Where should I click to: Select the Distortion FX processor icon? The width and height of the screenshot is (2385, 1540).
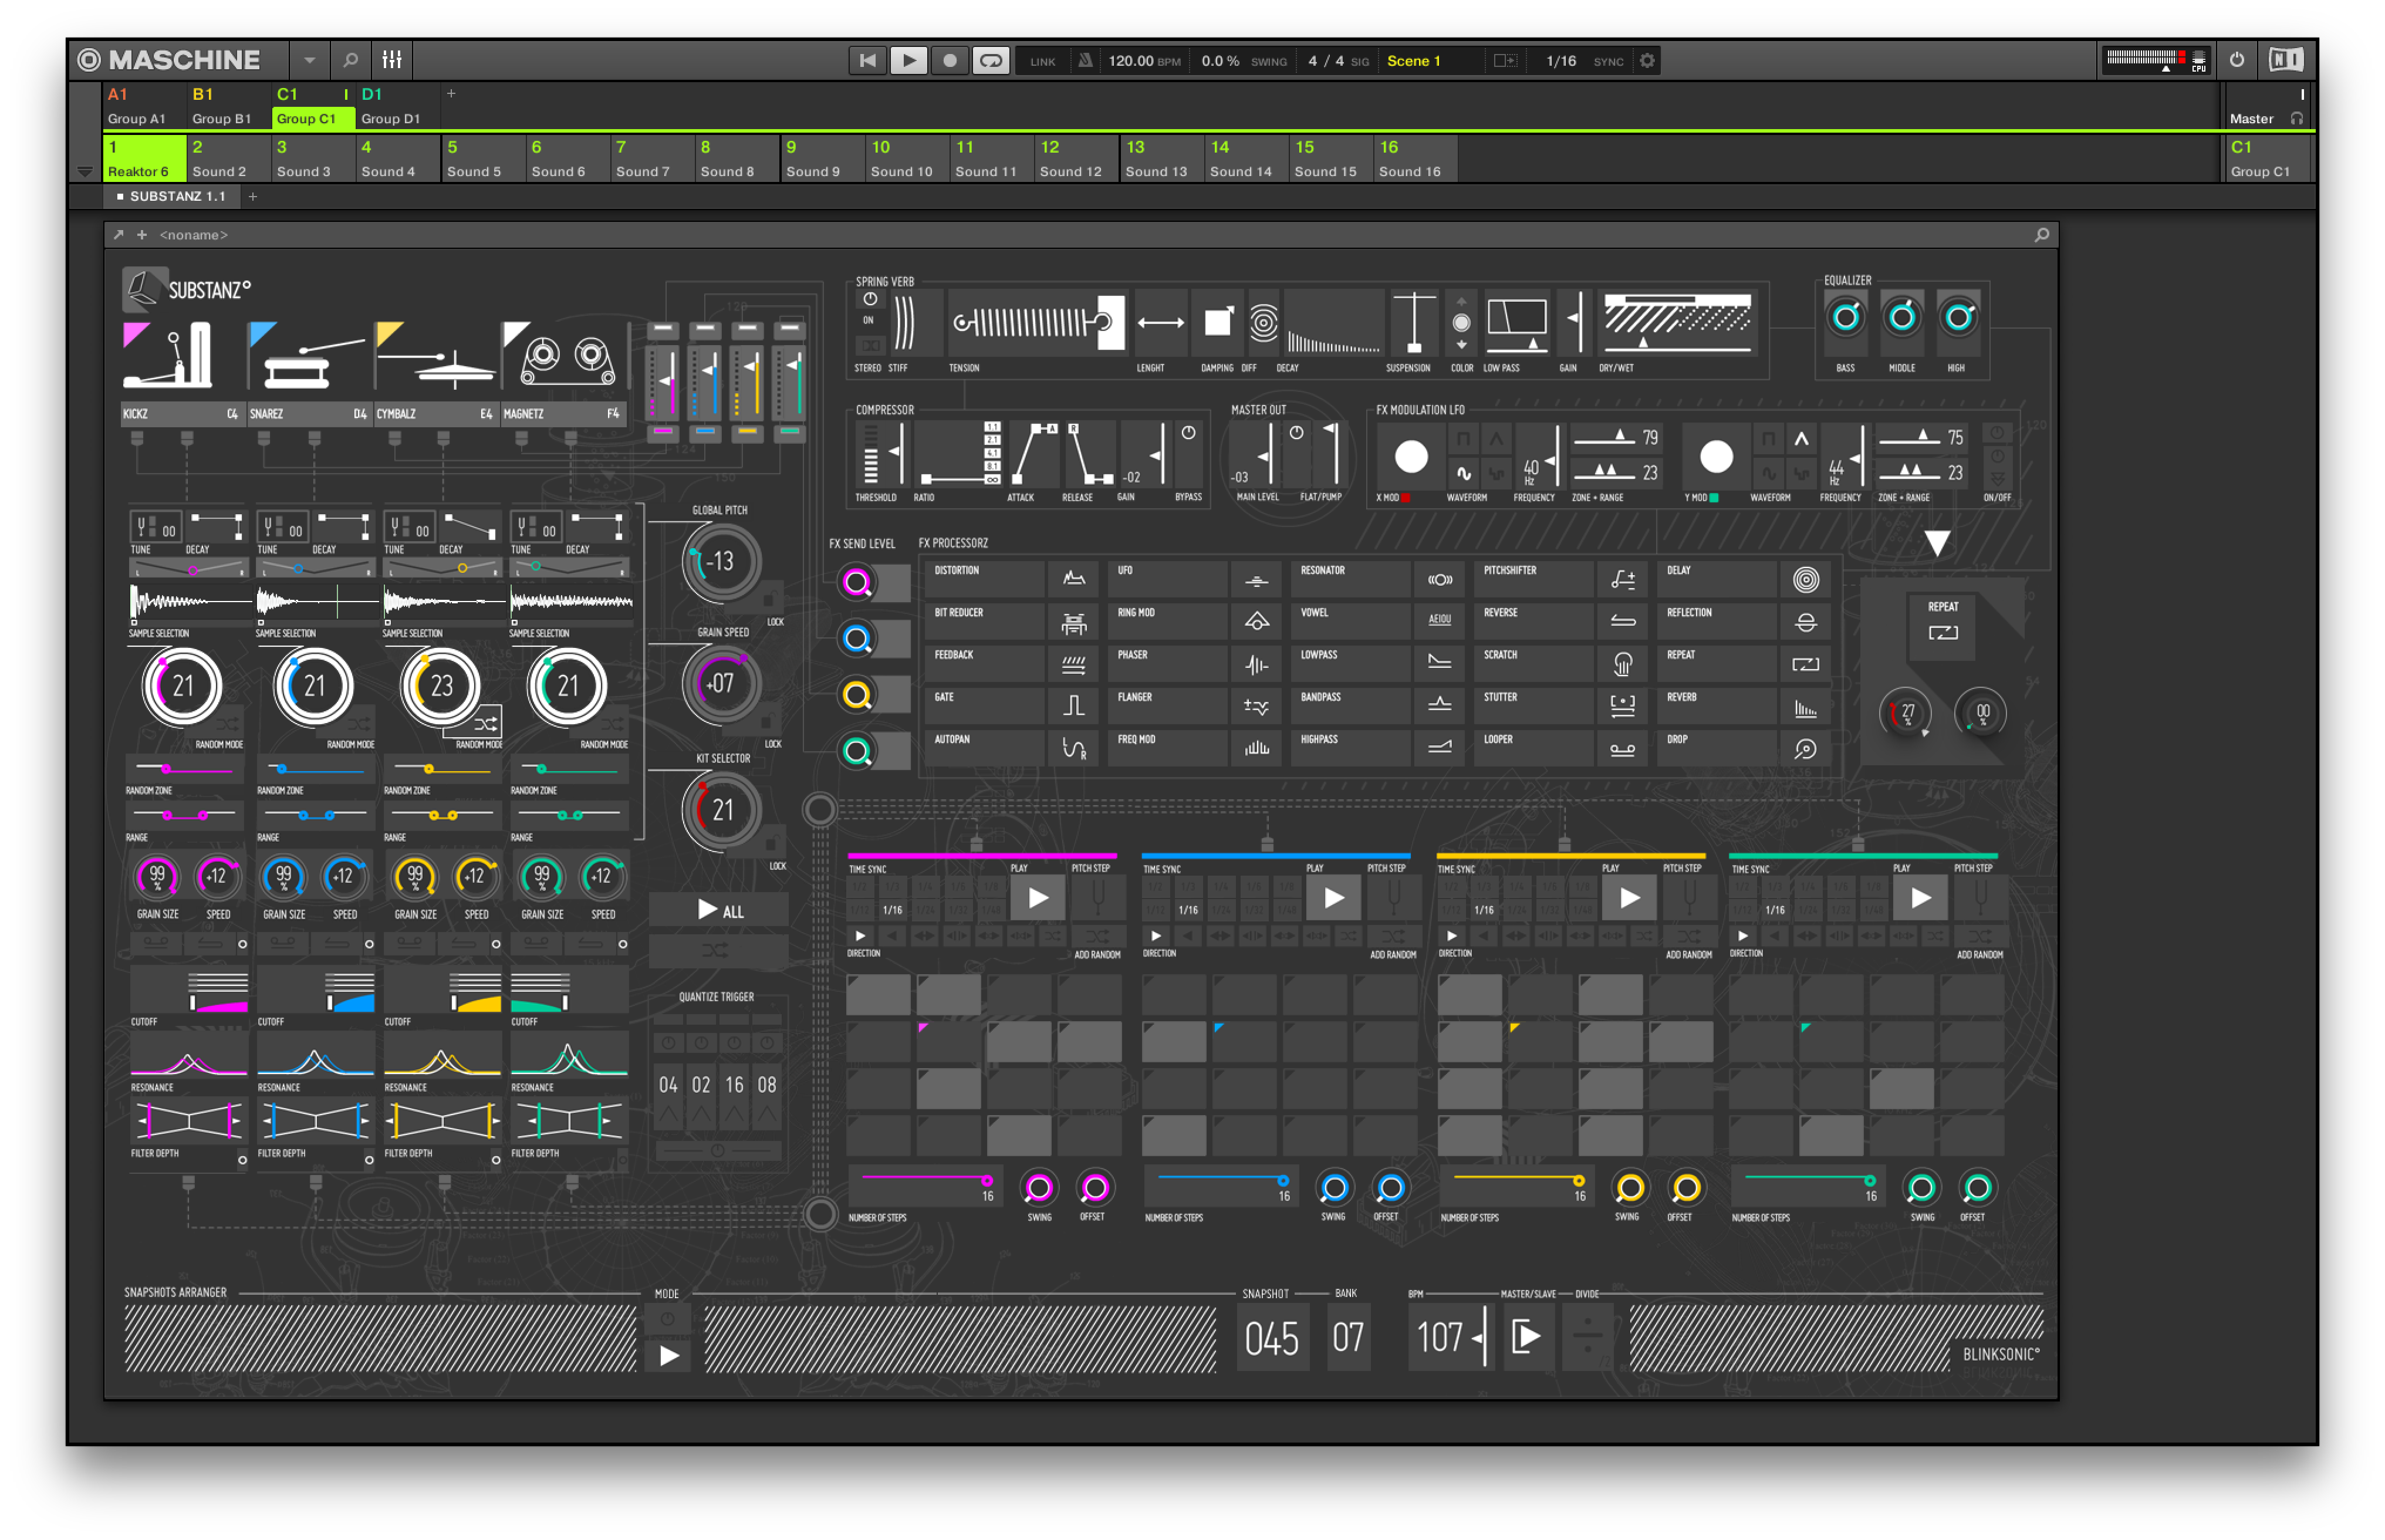point(1074,578)
